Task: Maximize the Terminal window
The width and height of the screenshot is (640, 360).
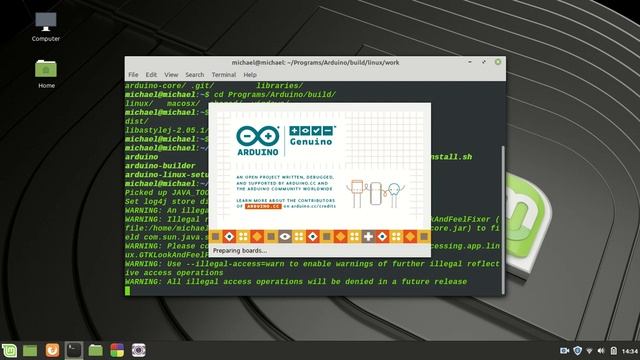Action: tap(484, 62)
